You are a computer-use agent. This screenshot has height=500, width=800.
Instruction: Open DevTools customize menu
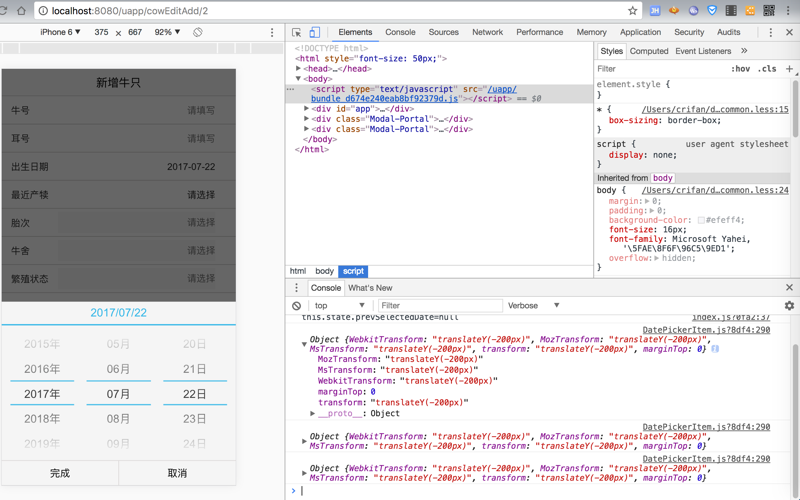(770, 32)
